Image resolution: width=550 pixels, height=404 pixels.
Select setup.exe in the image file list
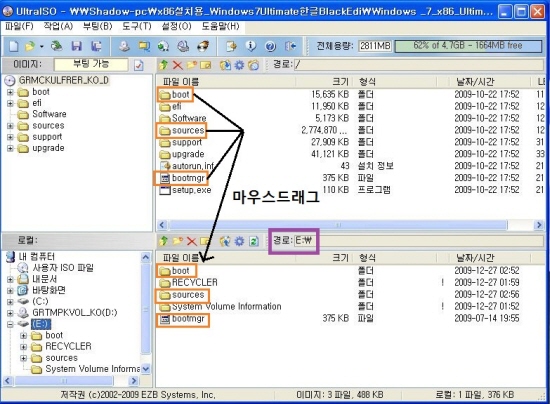tap(186, 190)
